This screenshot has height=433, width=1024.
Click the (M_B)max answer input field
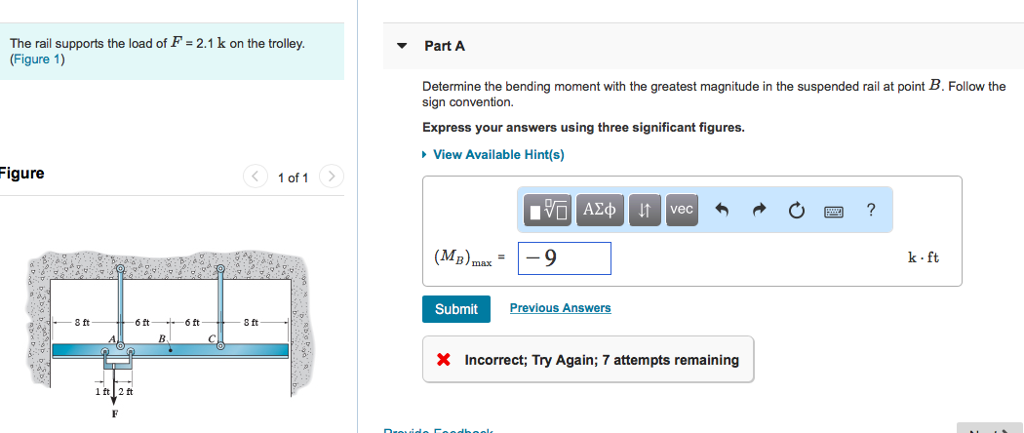pyautogui.click(x=564, y=258)
